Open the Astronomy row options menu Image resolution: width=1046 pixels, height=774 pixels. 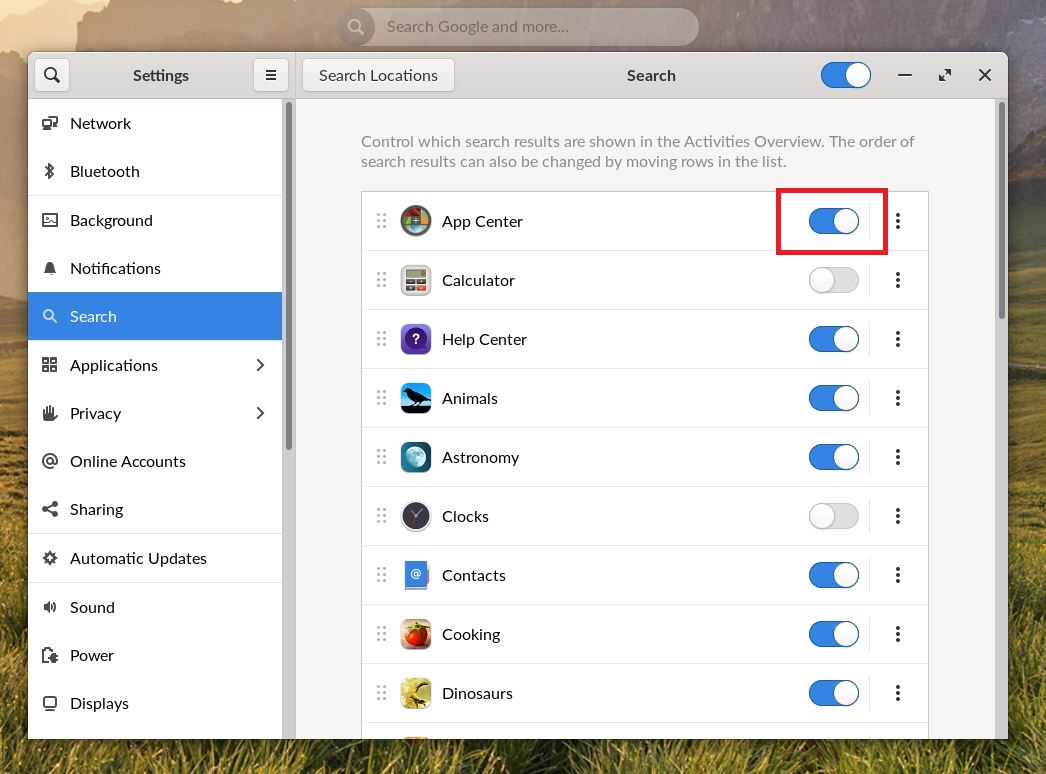pyautogui.click(x=898, y=457)
